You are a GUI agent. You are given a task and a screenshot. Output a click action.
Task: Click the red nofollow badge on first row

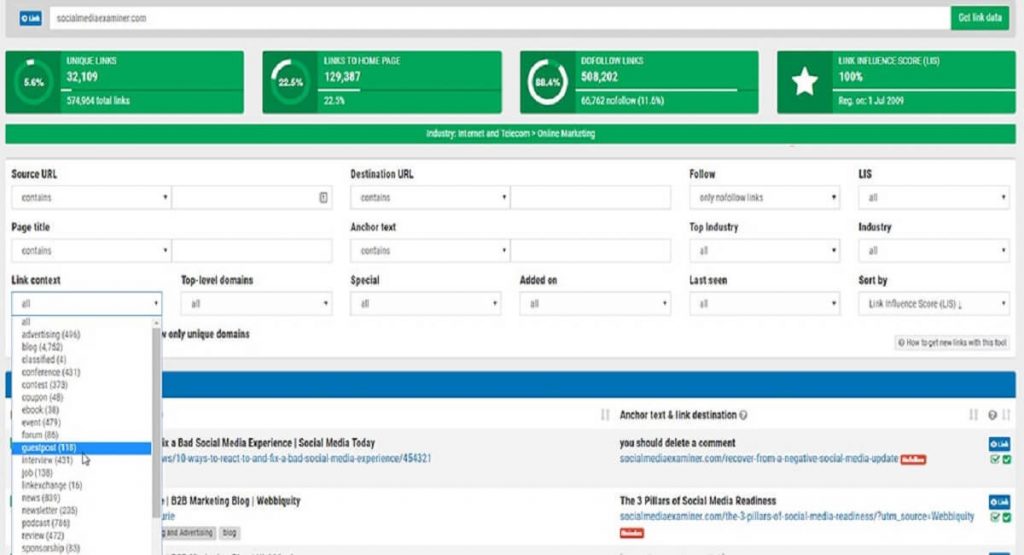[913, 460]
